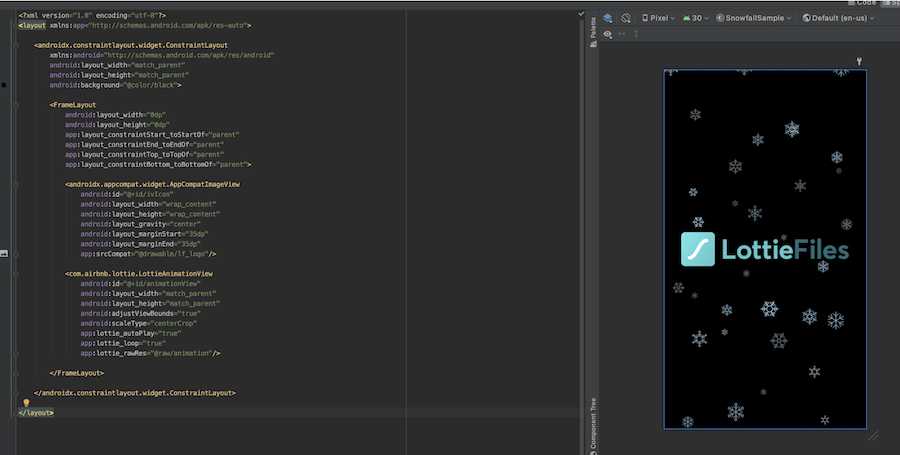900x455 pixels.
Task: Click the xmlns:android namespace URL
Action: pyautogui.click(x=189, y=56)
